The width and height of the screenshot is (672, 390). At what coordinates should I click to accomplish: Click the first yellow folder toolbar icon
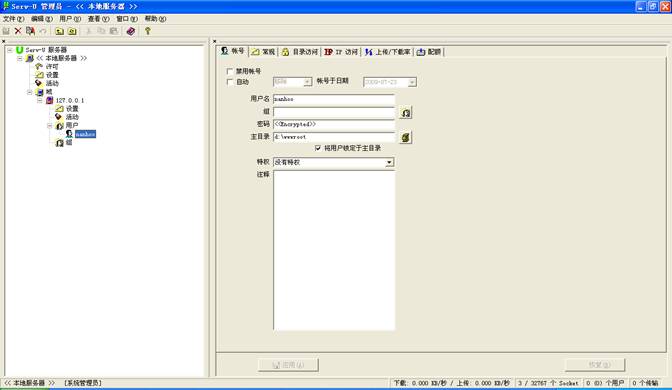[60, 31]
